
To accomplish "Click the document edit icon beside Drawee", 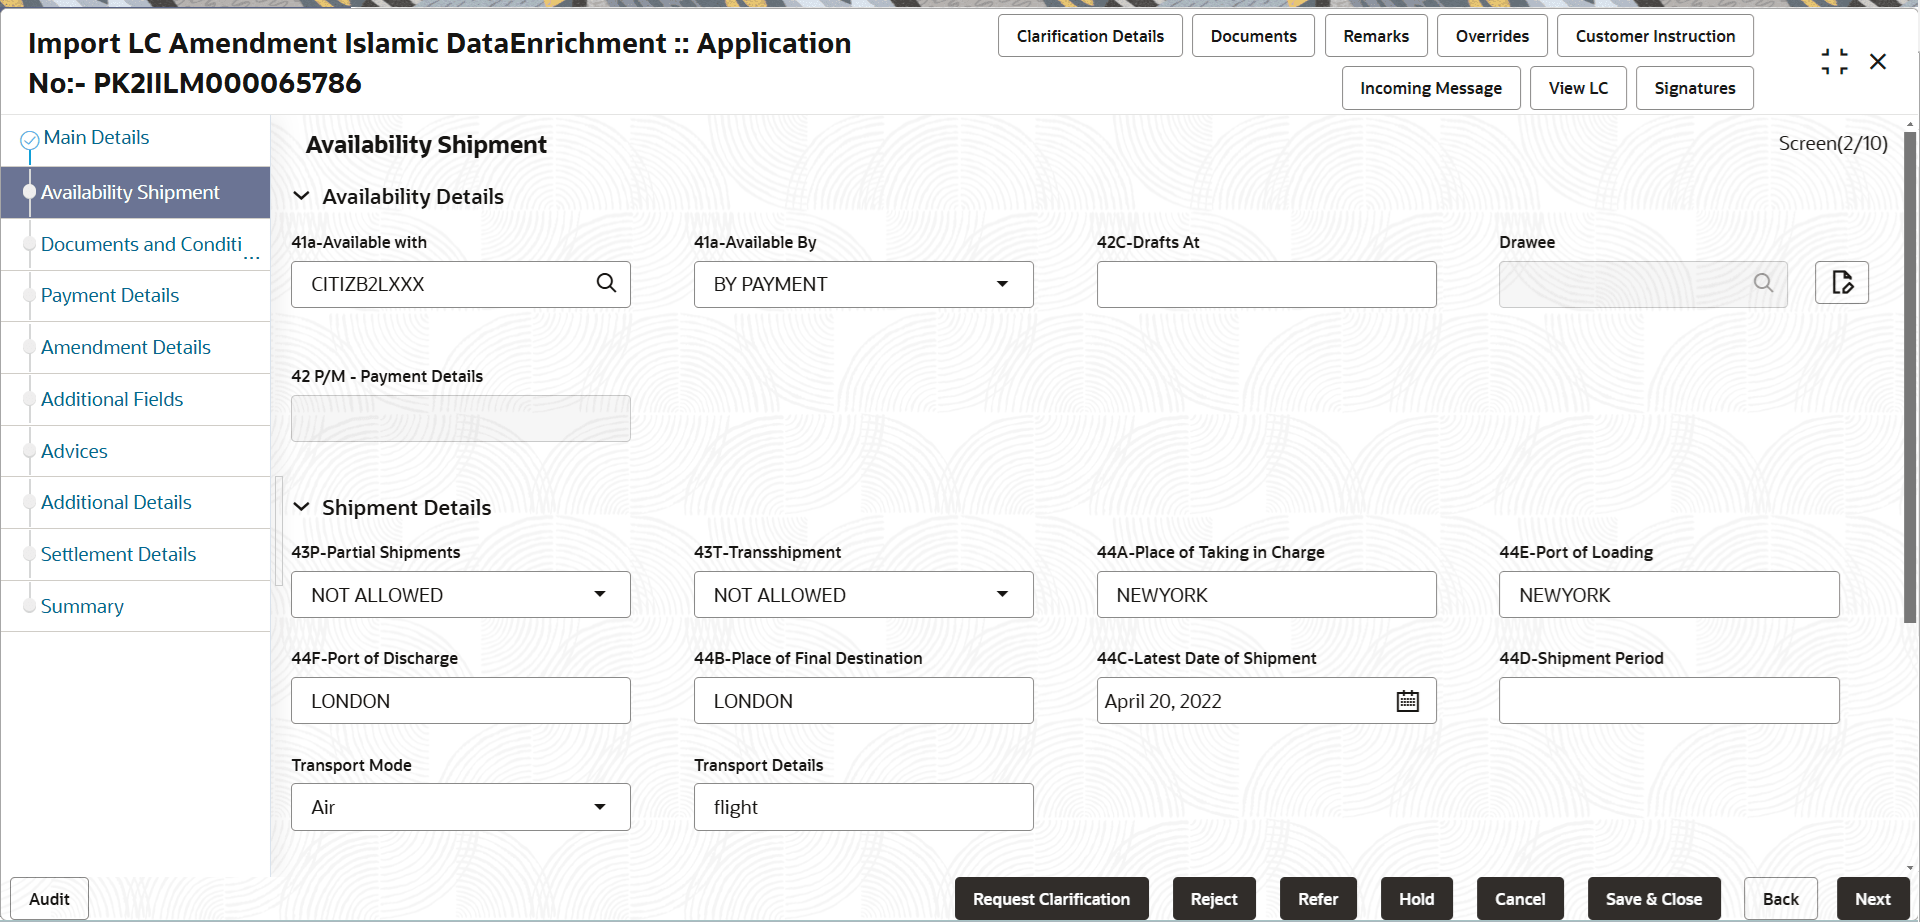I will [1842, 283].
